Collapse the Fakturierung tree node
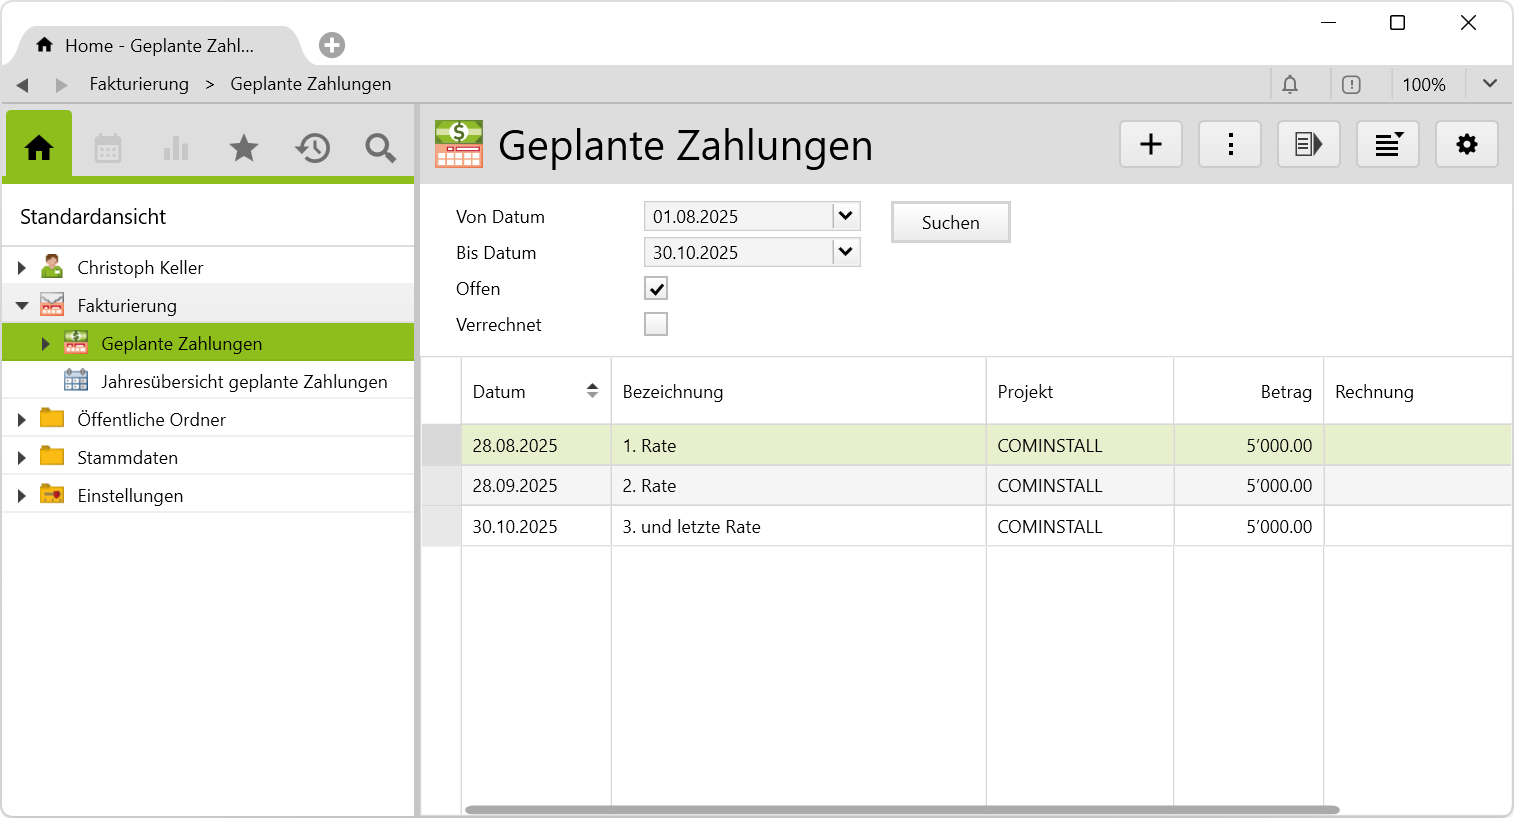The image size is (1514, 818). coord(22,306)
